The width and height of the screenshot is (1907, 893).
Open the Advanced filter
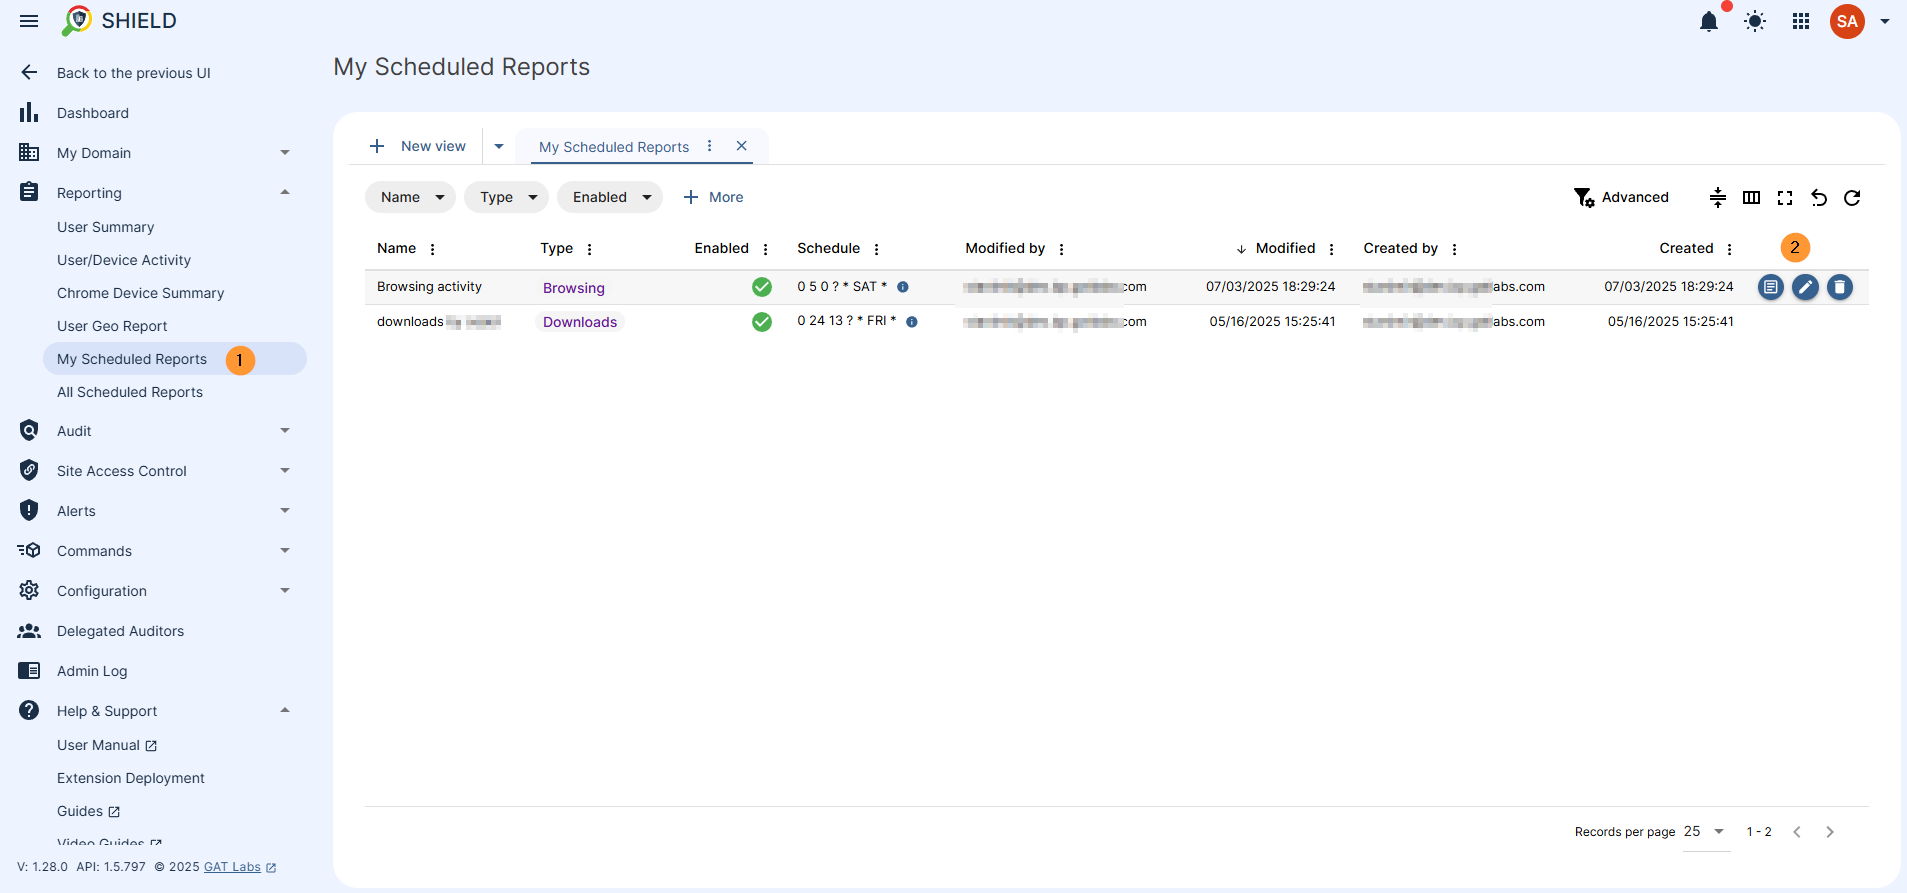[x=1621, y=197]
